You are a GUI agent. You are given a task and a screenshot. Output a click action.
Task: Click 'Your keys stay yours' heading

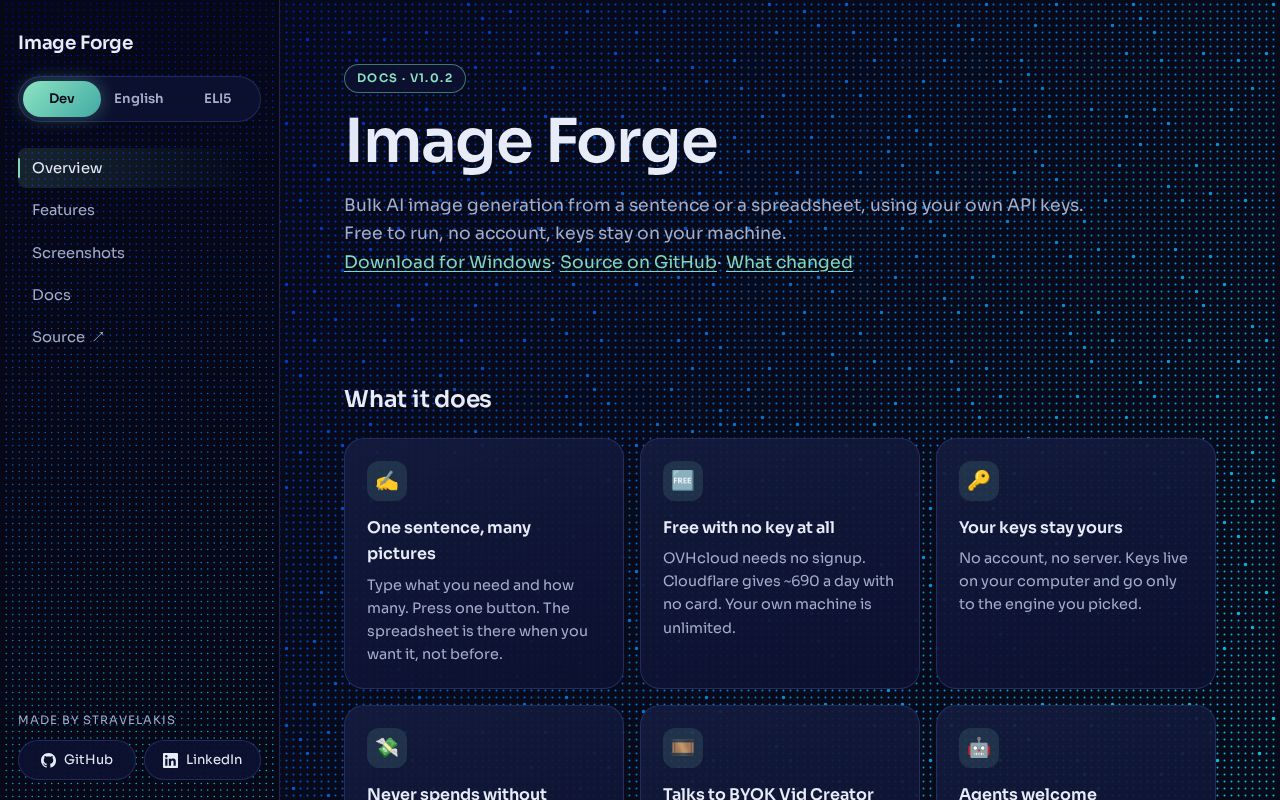(1041, 527)
